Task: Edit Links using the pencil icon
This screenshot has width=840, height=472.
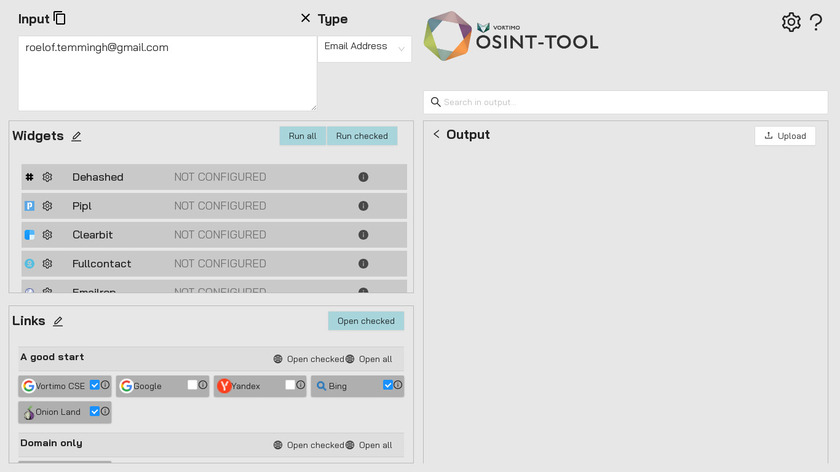Action: (58, 321)
